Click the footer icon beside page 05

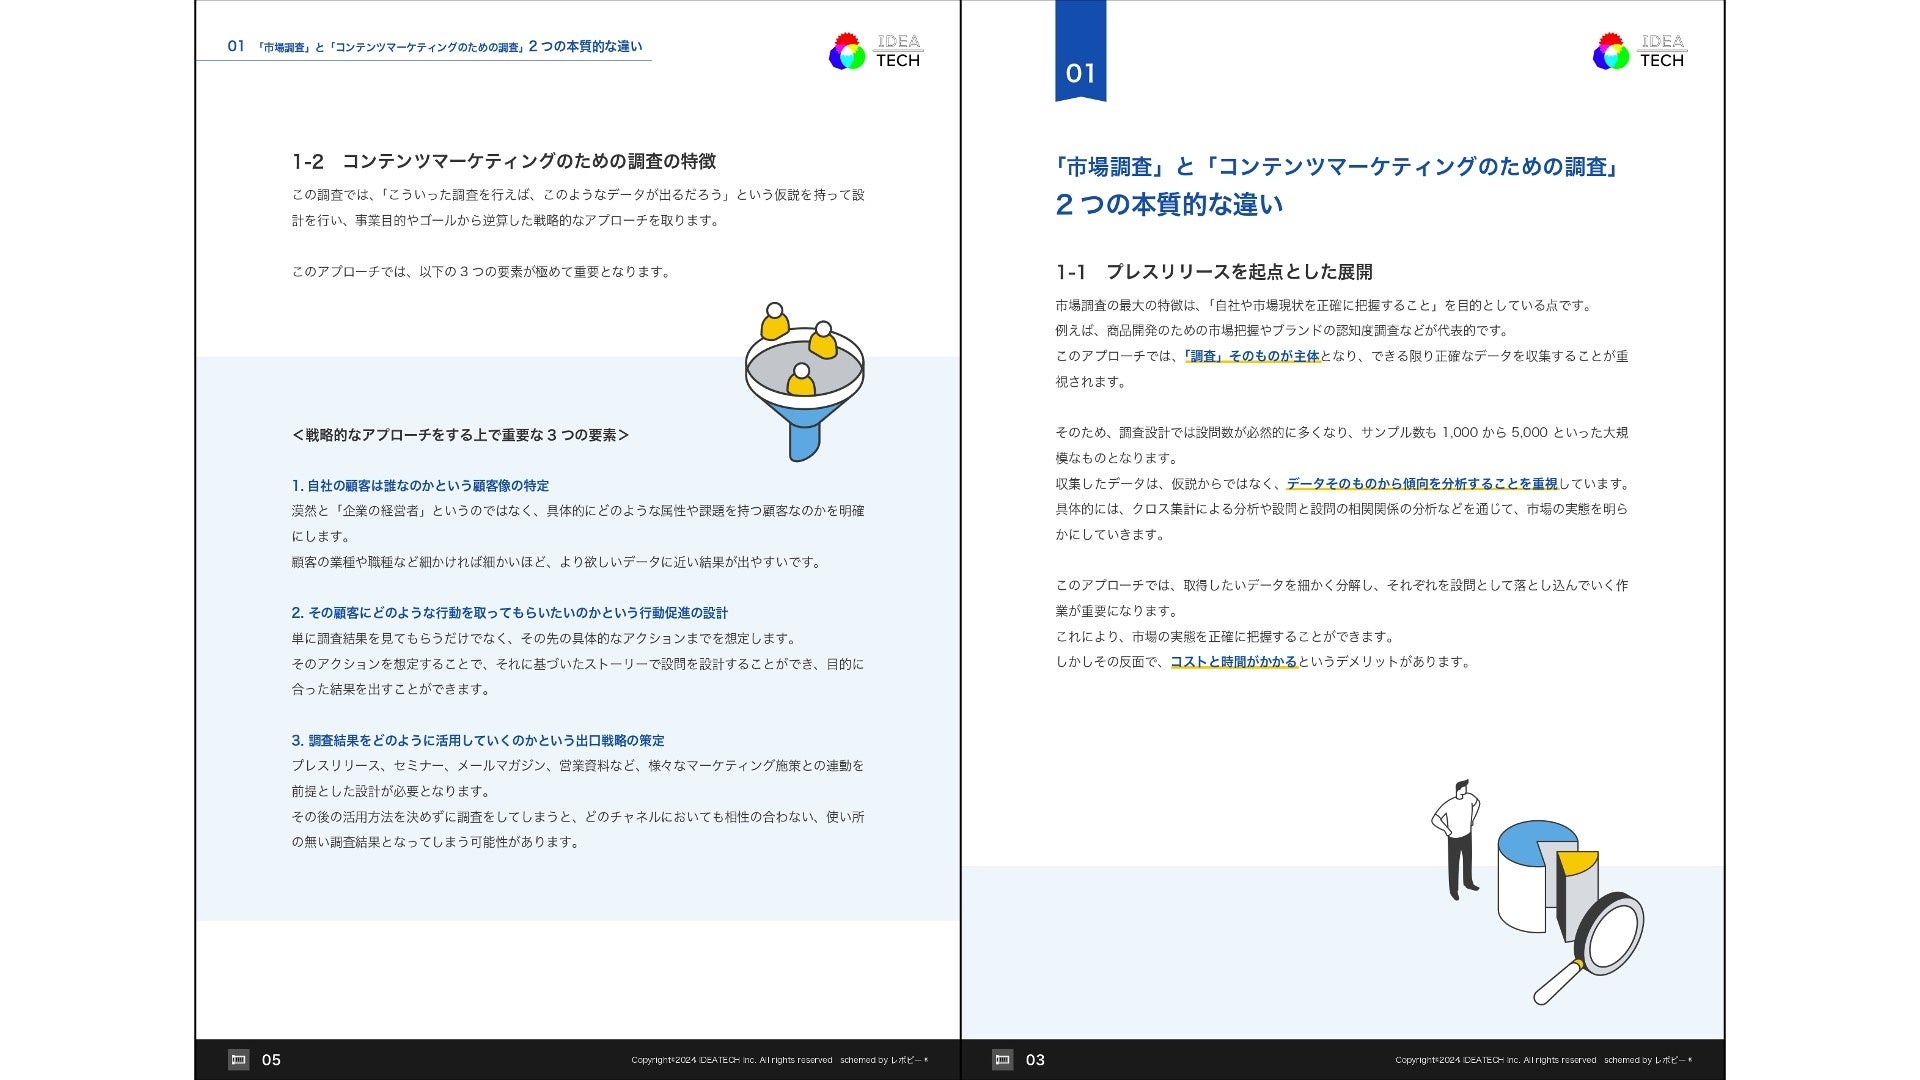click(x=238, y=1060)
